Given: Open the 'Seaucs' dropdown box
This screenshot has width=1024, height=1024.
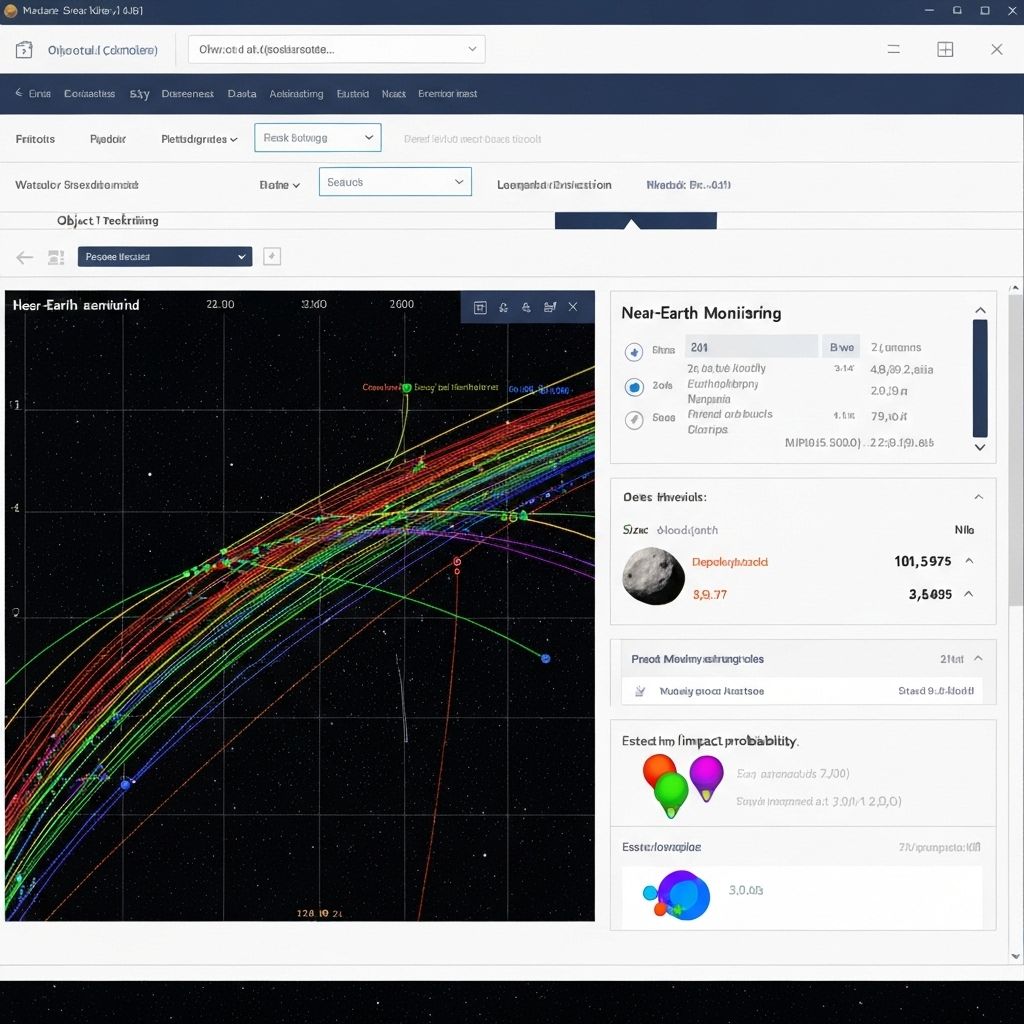Looking at the screenshot, I should [395, 182].
